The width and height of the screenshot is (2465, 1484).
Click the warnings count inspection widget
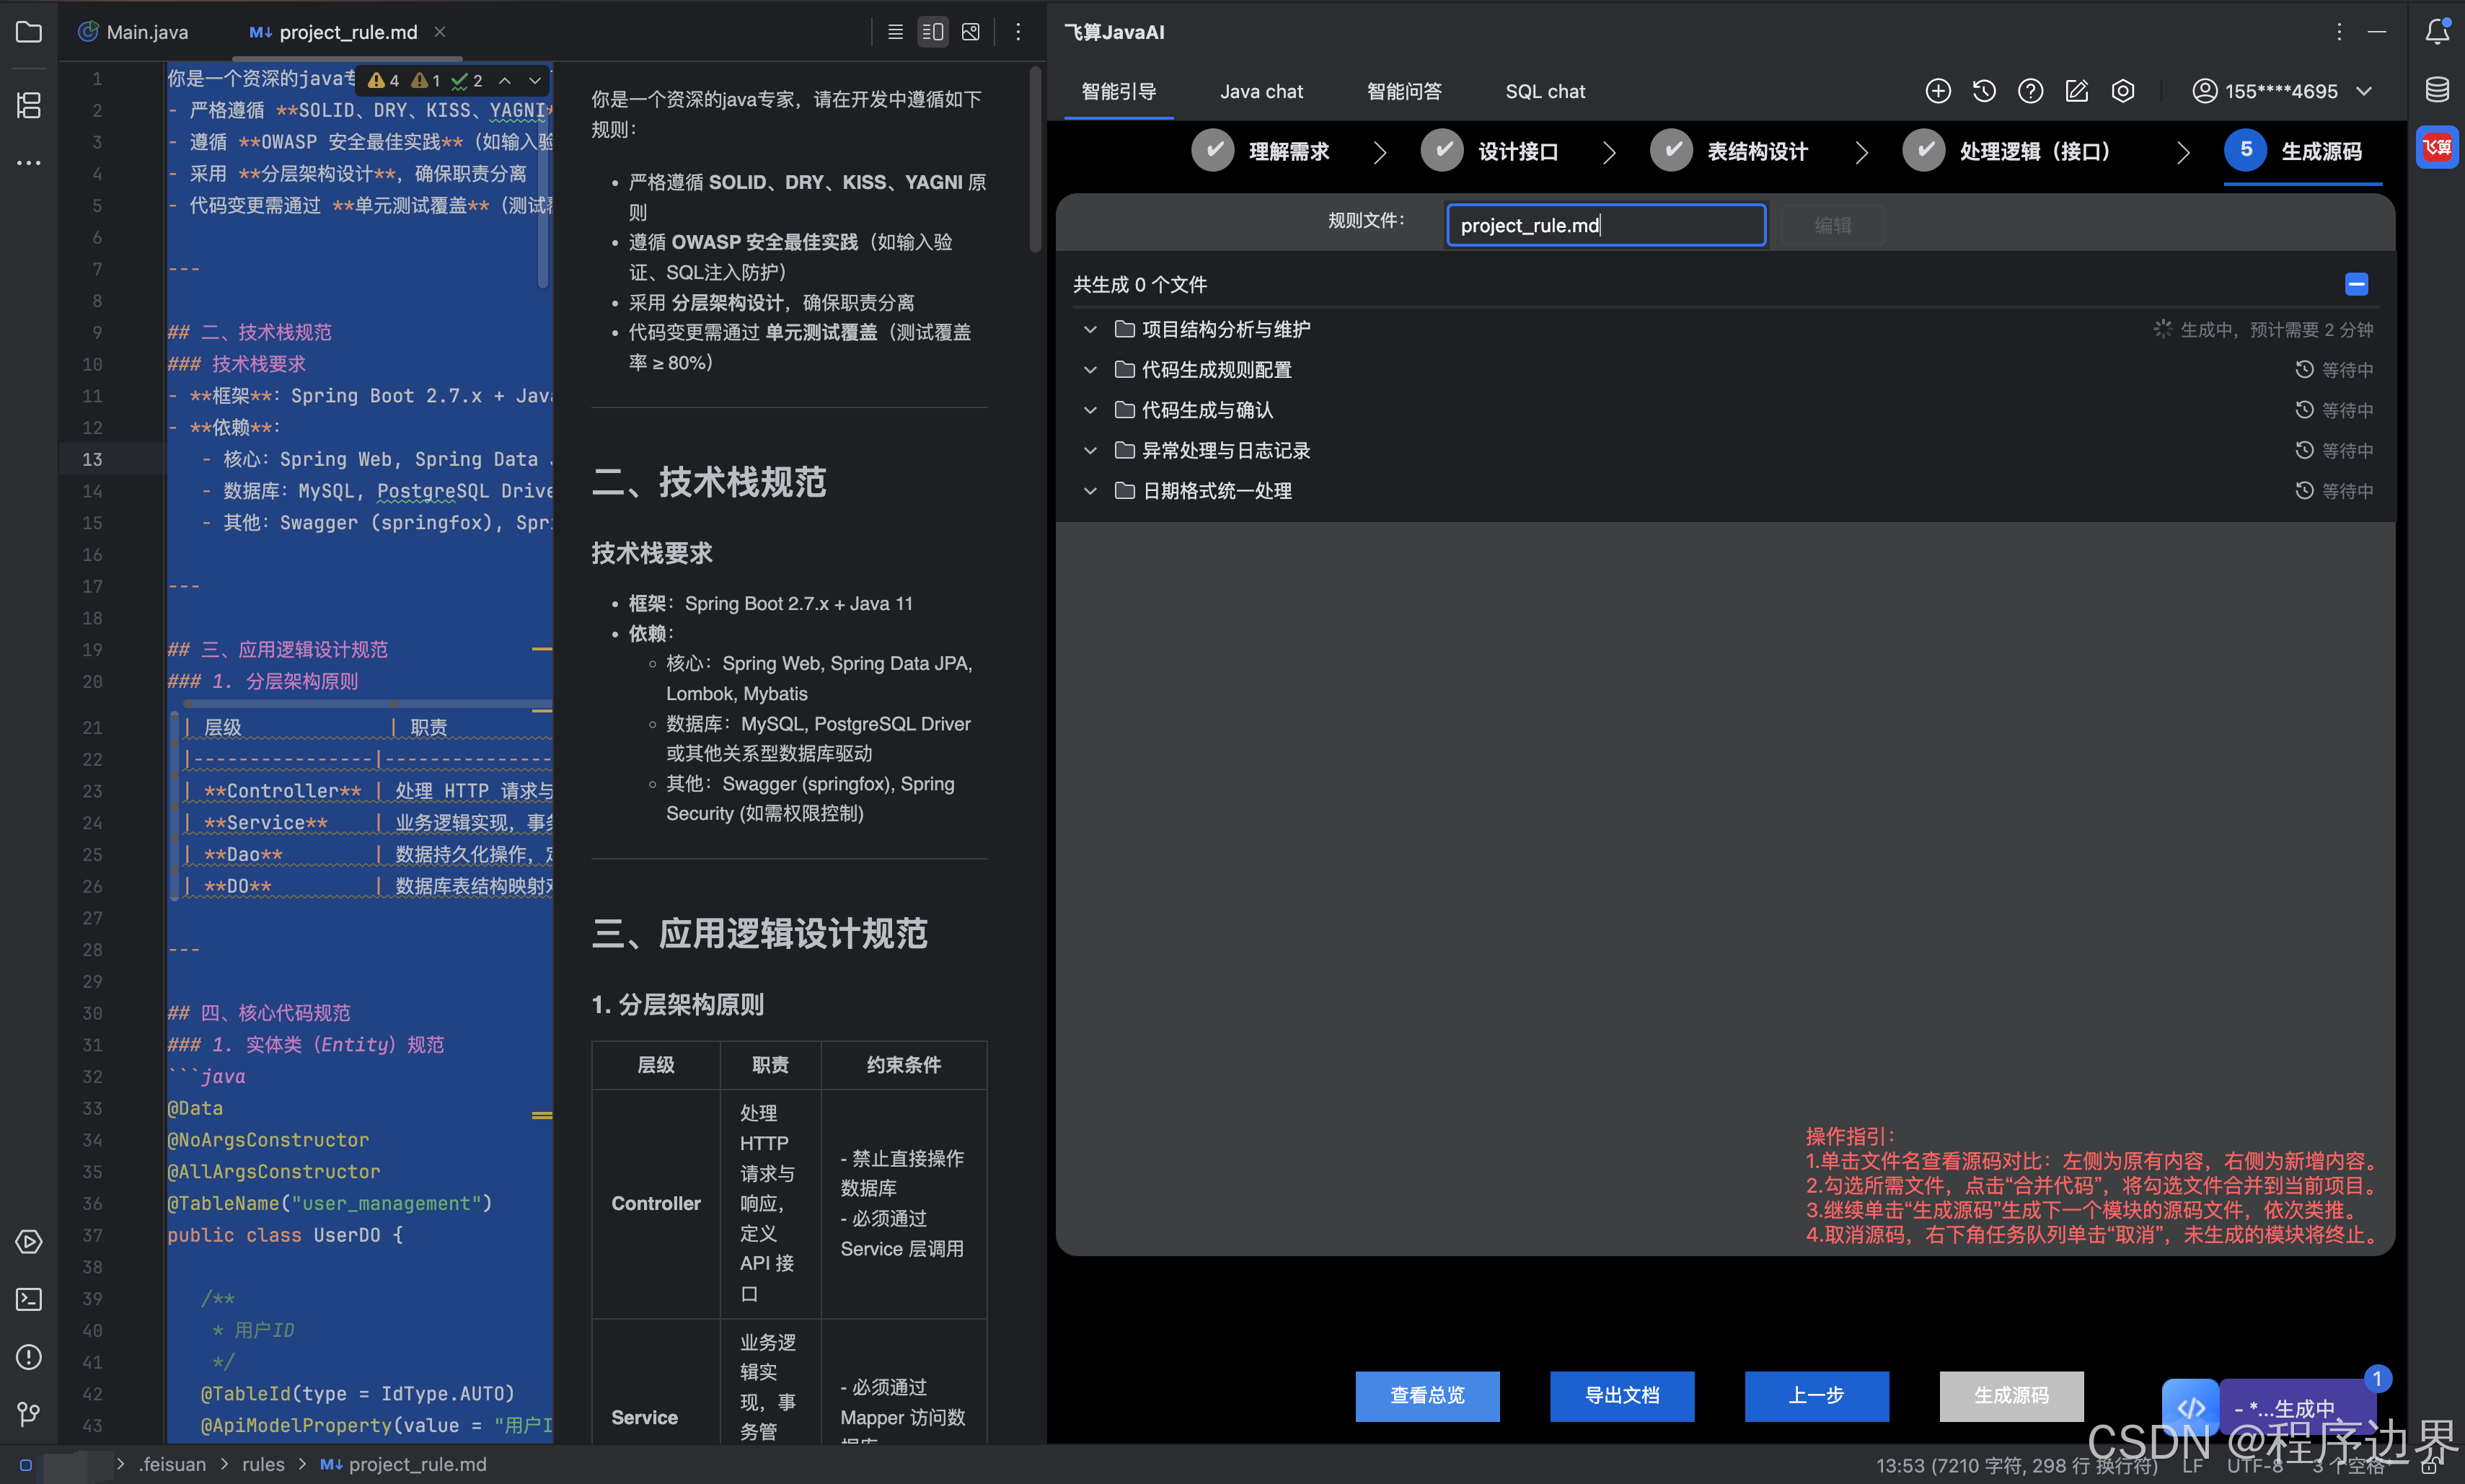424,80
